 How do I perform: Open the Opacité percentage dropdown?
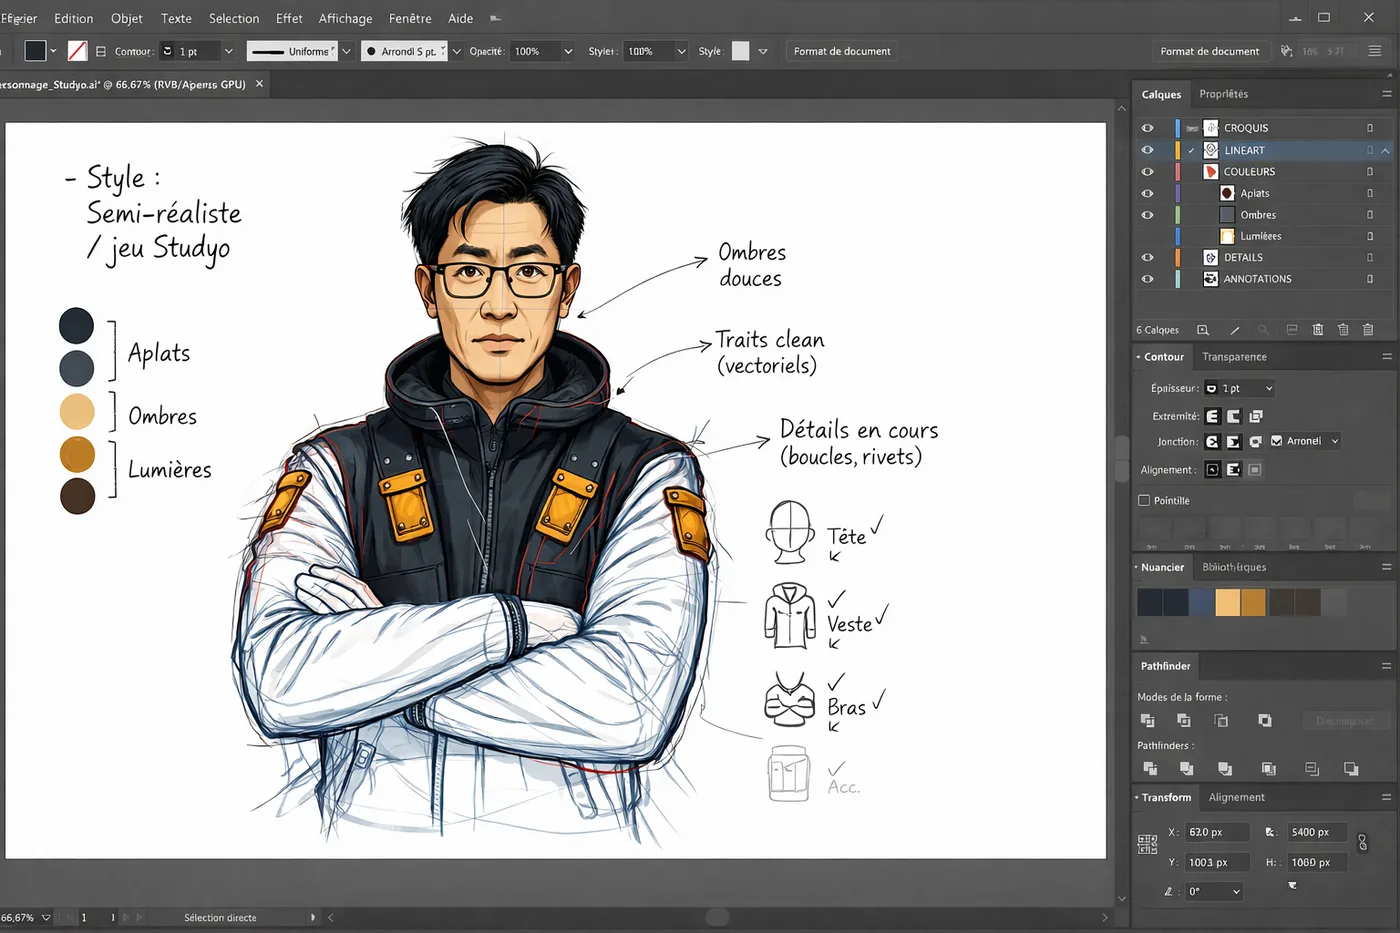[568, 51]
